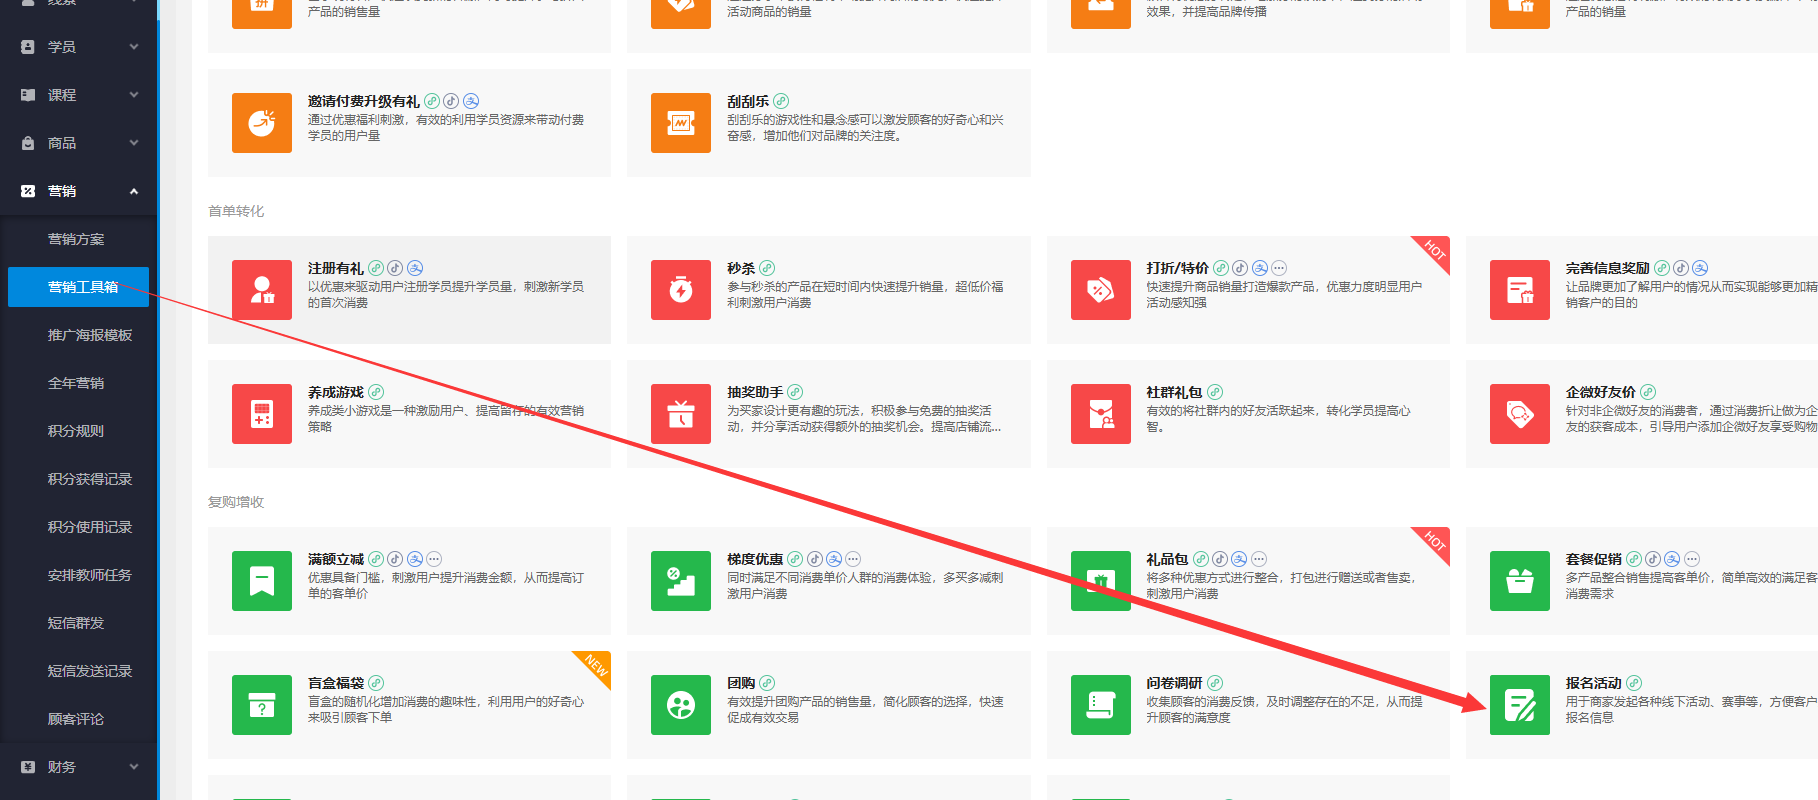Screen dimensions: 1818x800
Task: Expand the 学员 menu chevron
Action: point(134,47)
